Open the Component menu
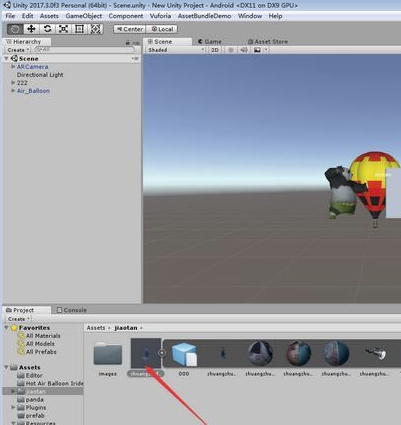401x425 pixels. coord(126,16)
